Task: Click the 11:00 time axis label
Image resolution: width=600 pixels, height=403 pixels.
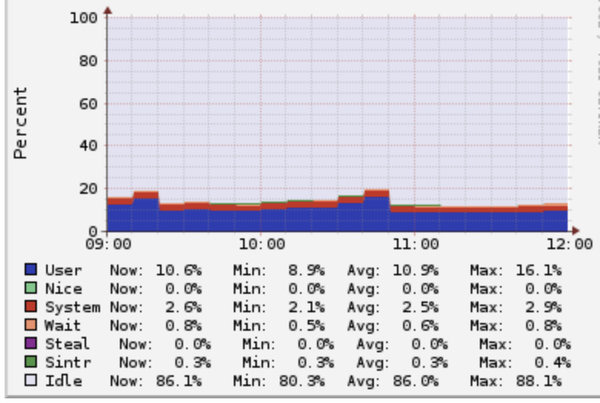Action: pos(416,244)
